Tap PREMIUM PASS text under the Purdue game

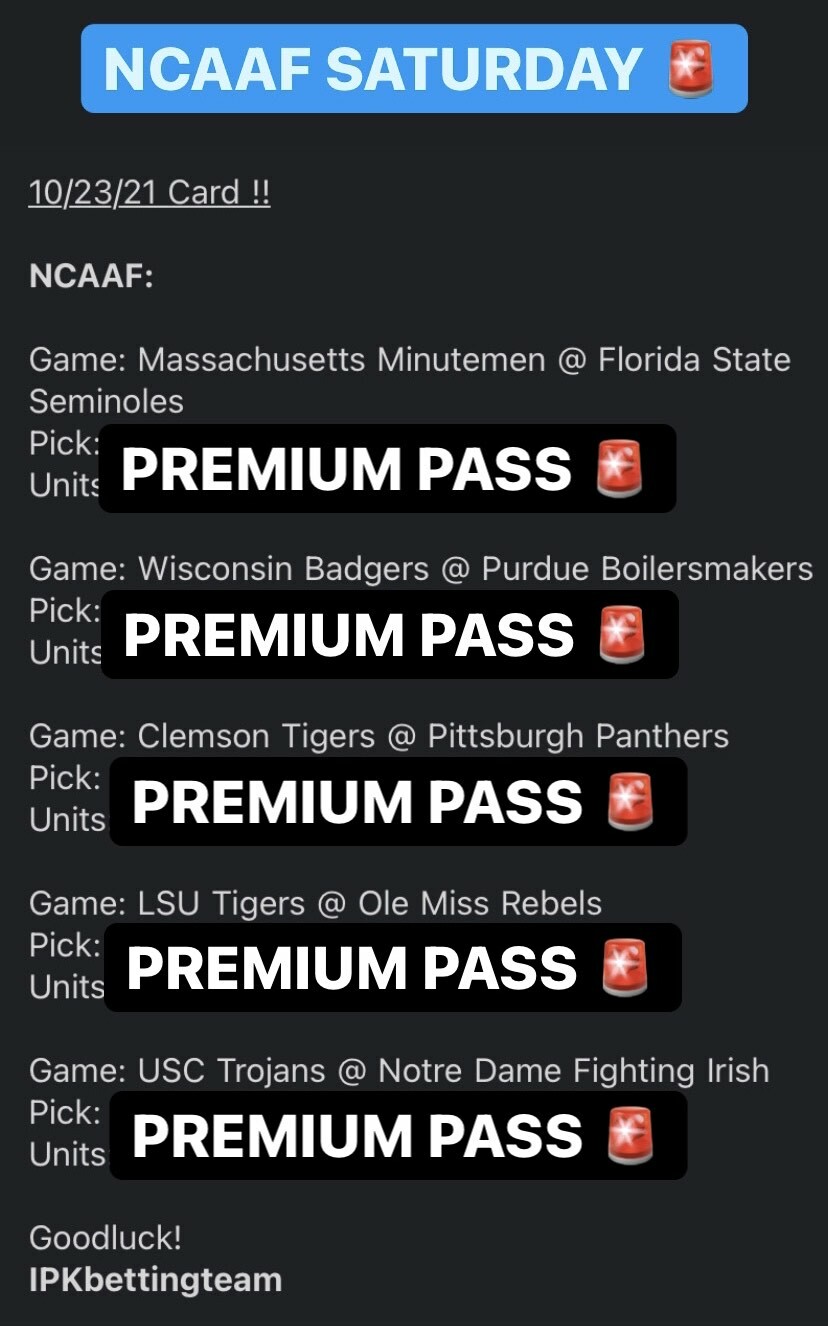point(349,635)
